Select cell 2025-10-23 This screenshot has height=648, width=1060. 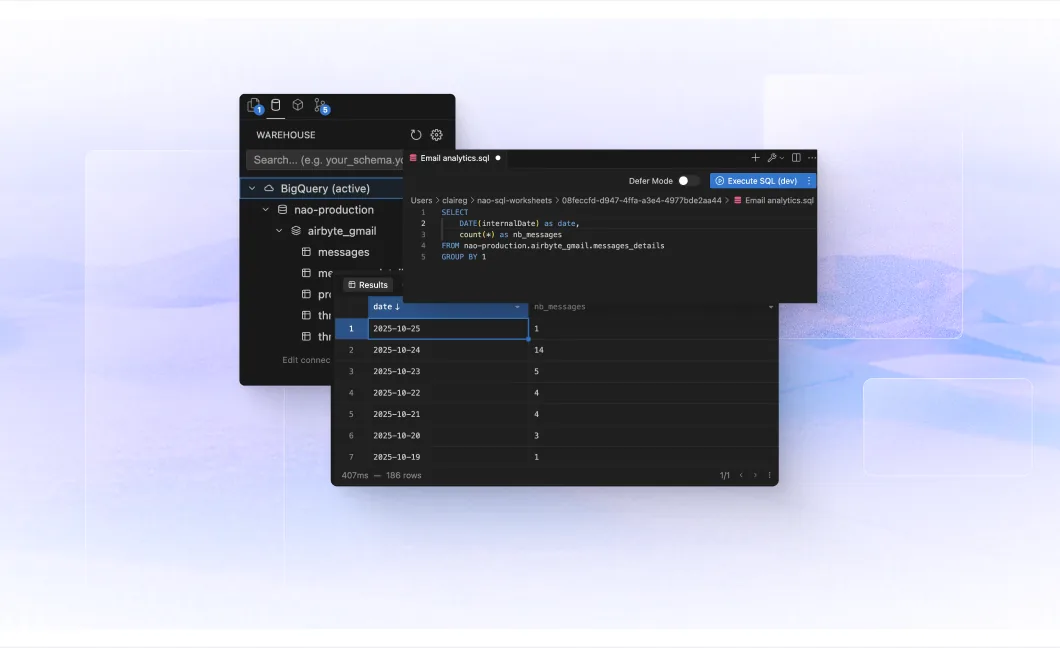(x=448, y=372)
